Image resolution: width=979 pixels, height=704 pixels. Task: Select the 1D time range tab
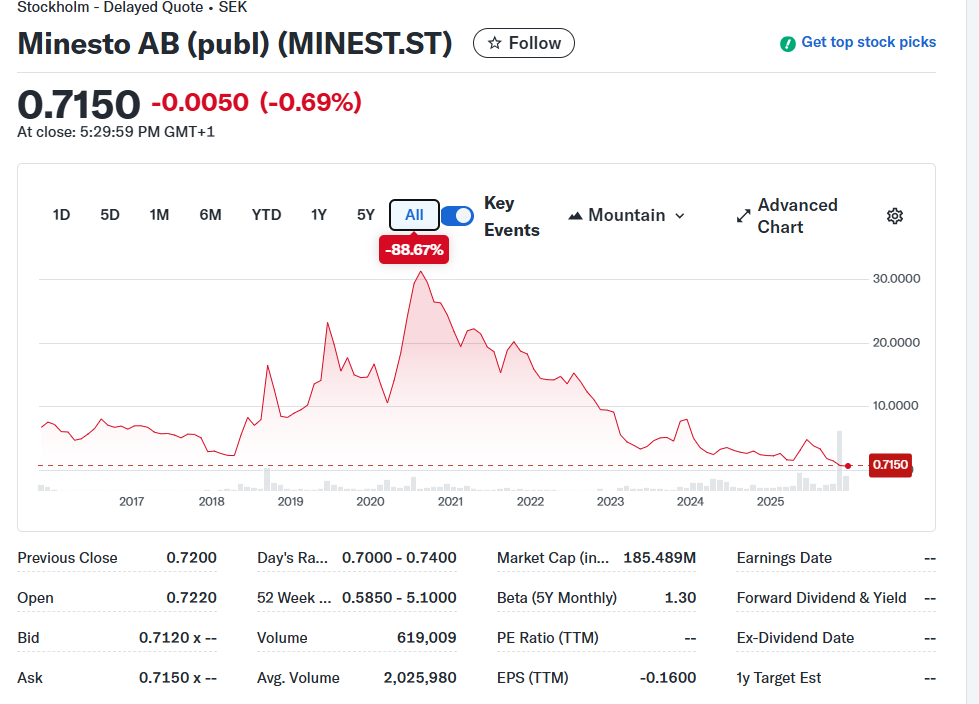(61, 215)
